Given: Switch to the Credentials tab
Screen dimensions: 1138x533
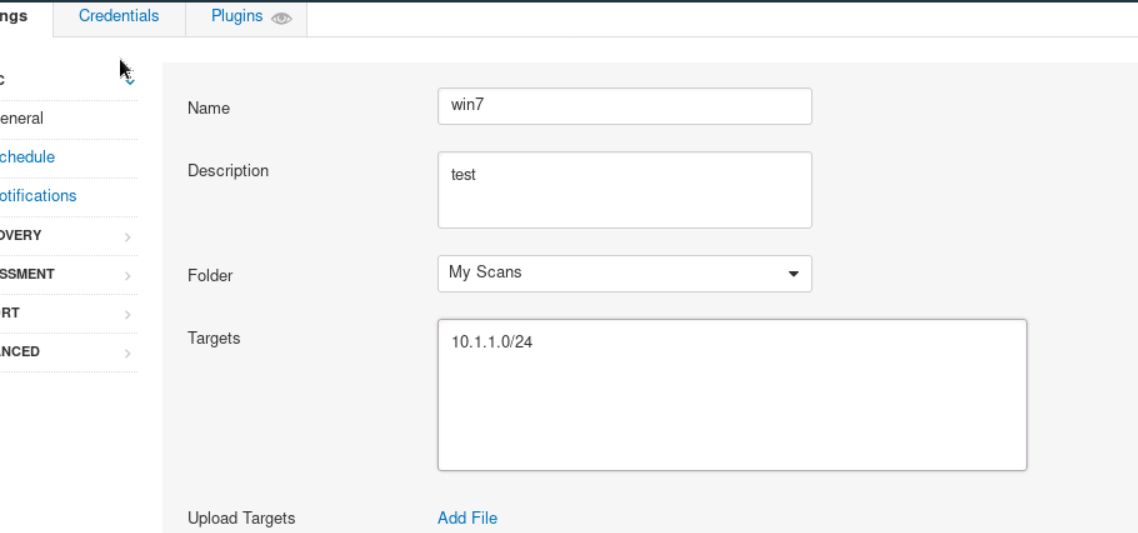Looking at the screenshot, I should tap(119, 16).
